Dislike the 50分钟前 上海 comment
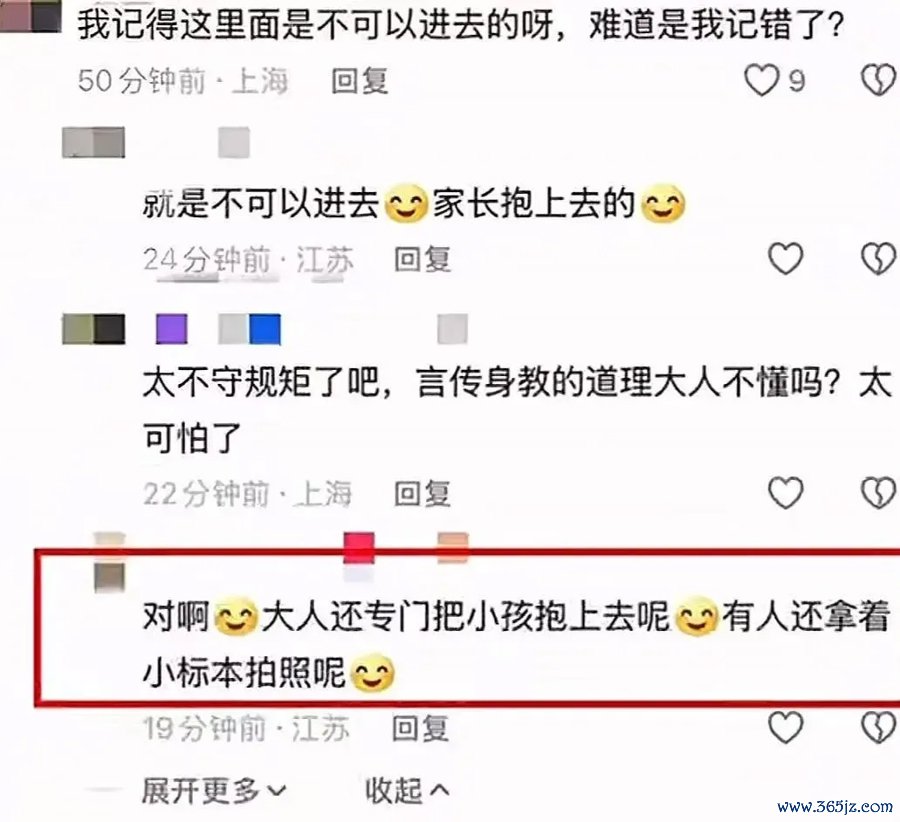 878,80
